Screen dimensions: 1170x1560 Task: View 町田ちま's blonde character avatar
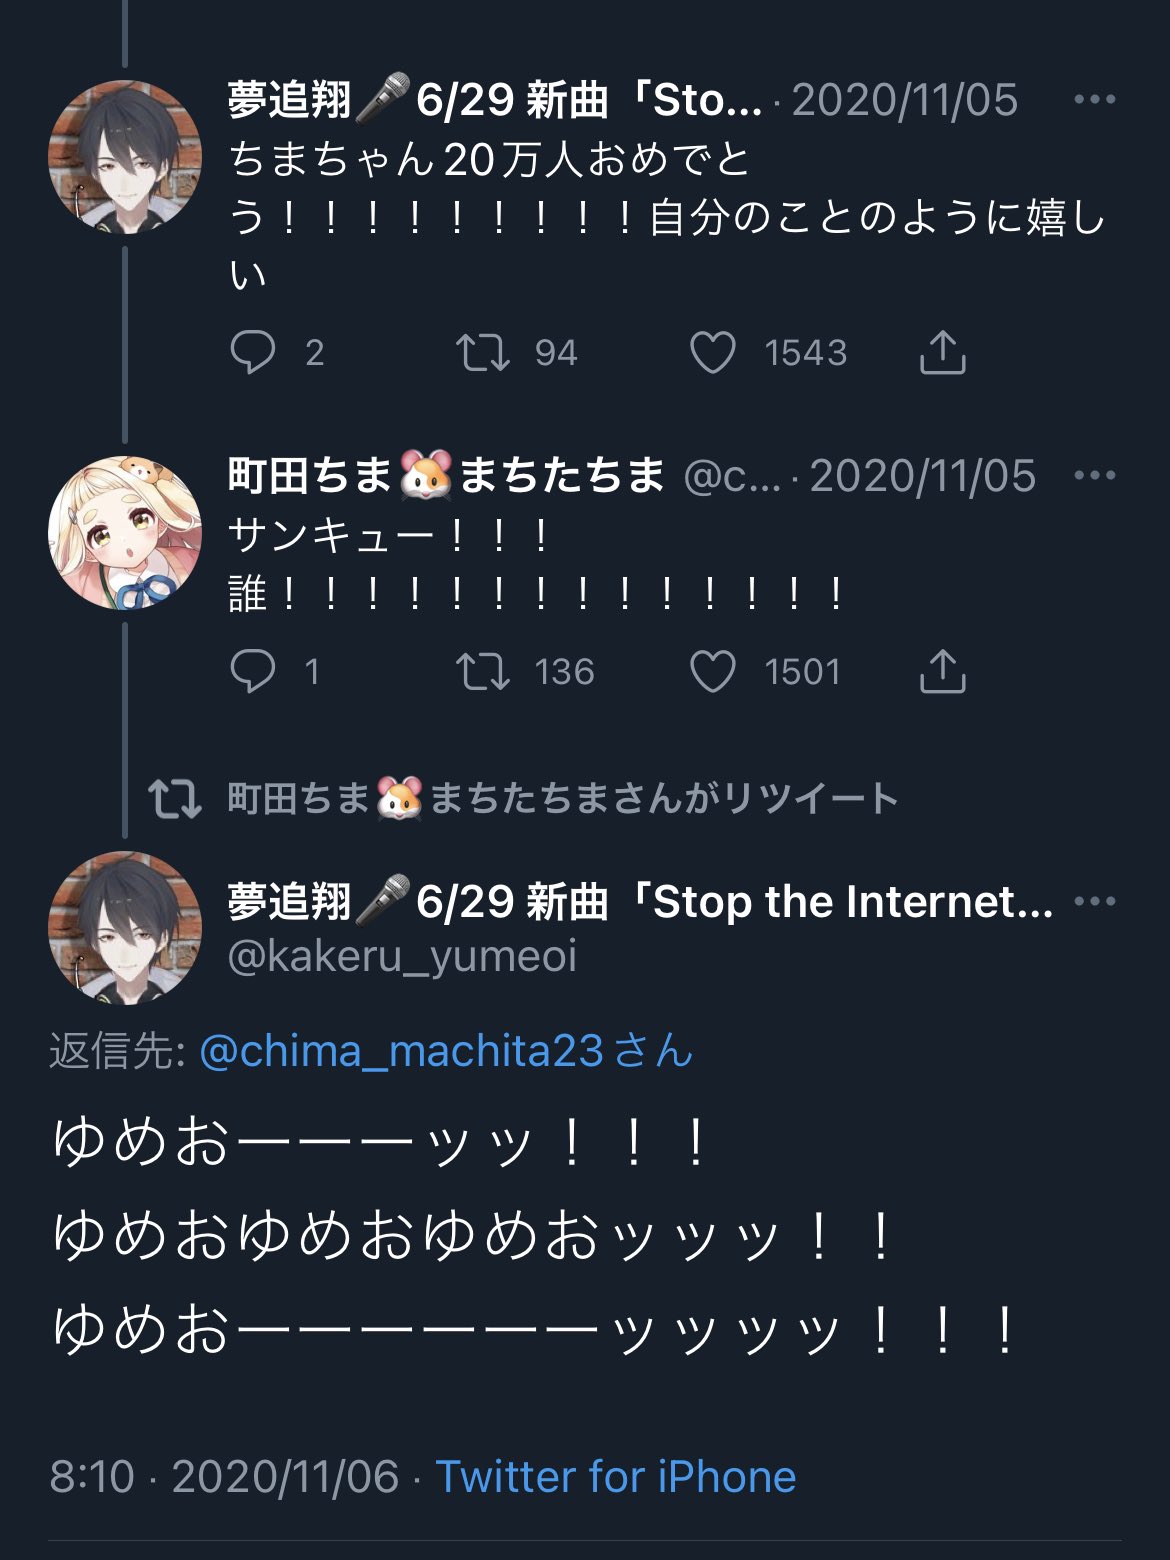(125, 533)
